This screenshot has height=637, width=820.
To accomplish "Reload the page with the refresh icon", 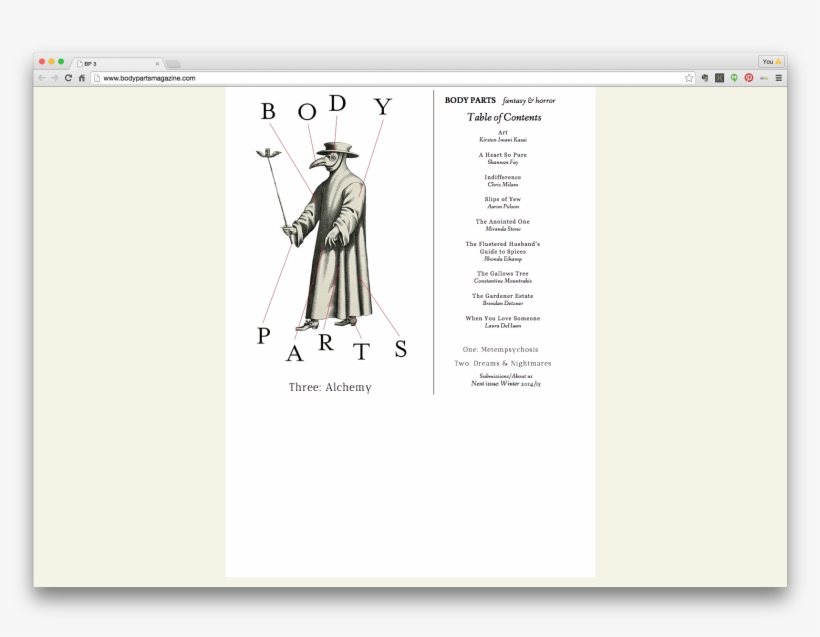I will (68, 78).
